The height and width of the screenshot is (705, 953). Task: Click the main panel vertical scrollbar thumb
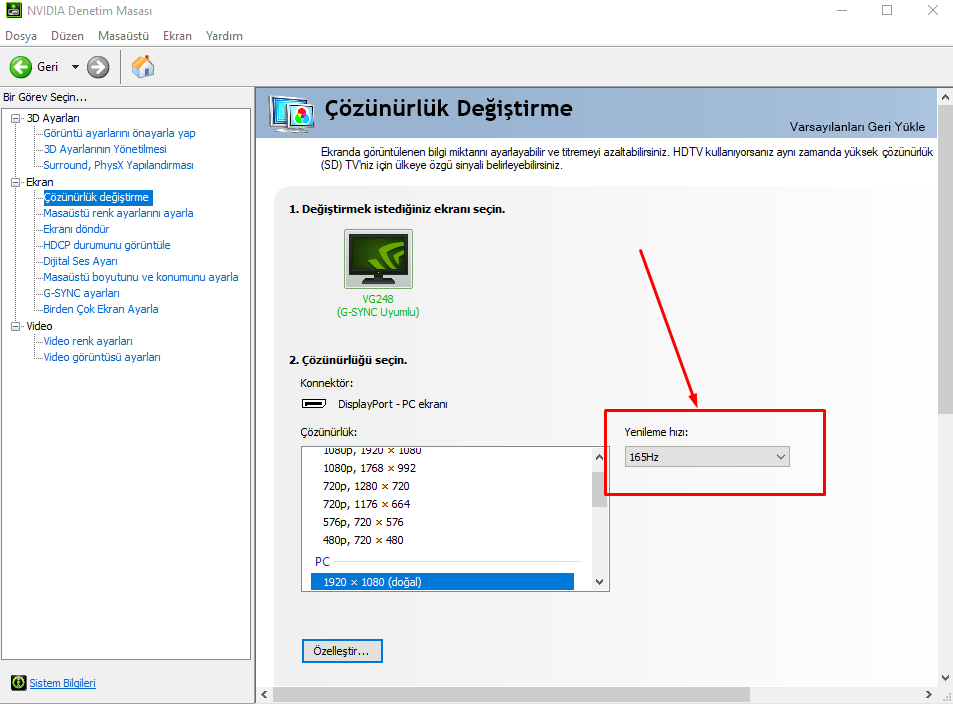pyautogui.click(x=945, y=260)
